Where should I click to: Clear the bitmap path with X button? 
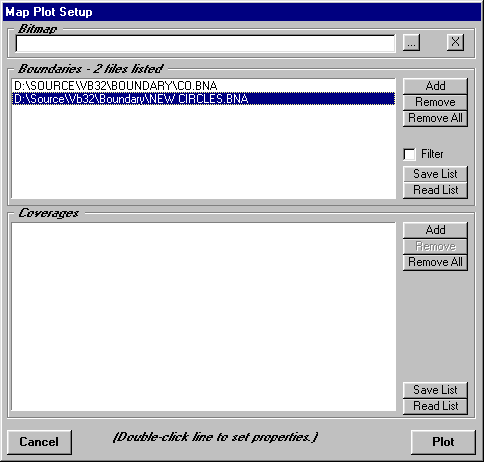(455, 43)
